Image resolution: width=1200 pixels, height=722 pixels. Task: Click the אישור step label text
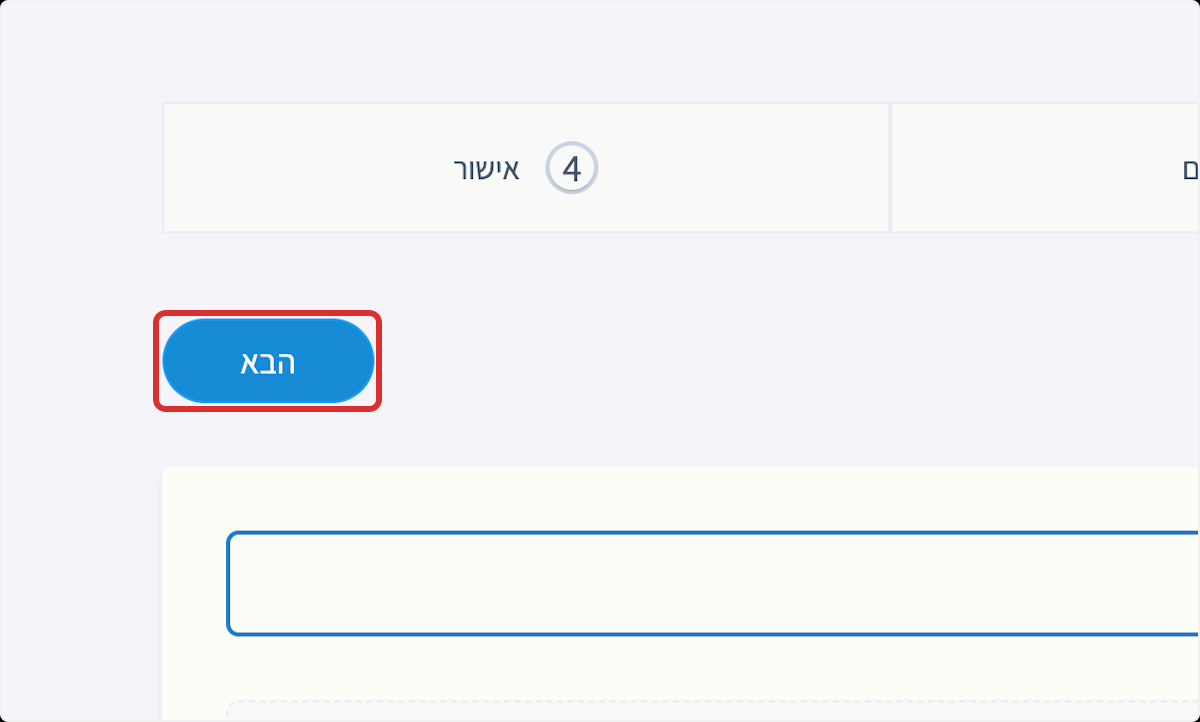click(x=486, y=169)
